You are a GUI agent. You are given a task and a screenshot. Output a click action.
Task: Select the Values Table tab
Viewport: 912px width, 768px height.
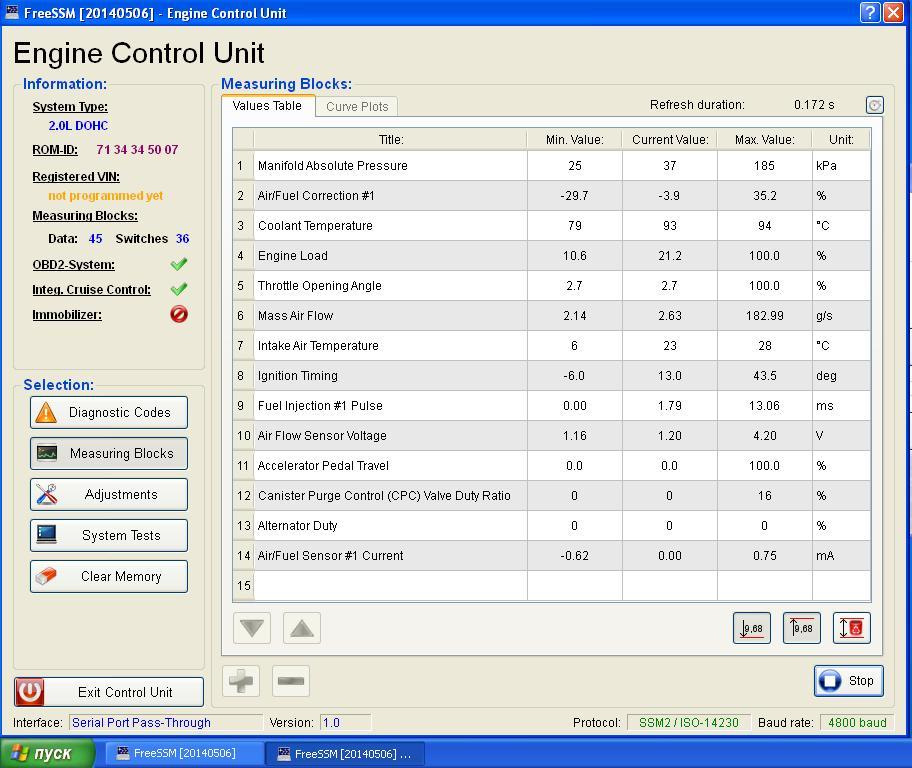coord(268,106)
